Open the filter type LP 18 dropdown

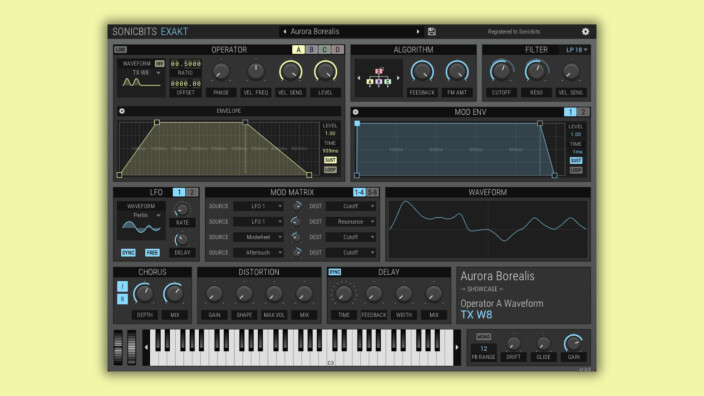[576, 50]
